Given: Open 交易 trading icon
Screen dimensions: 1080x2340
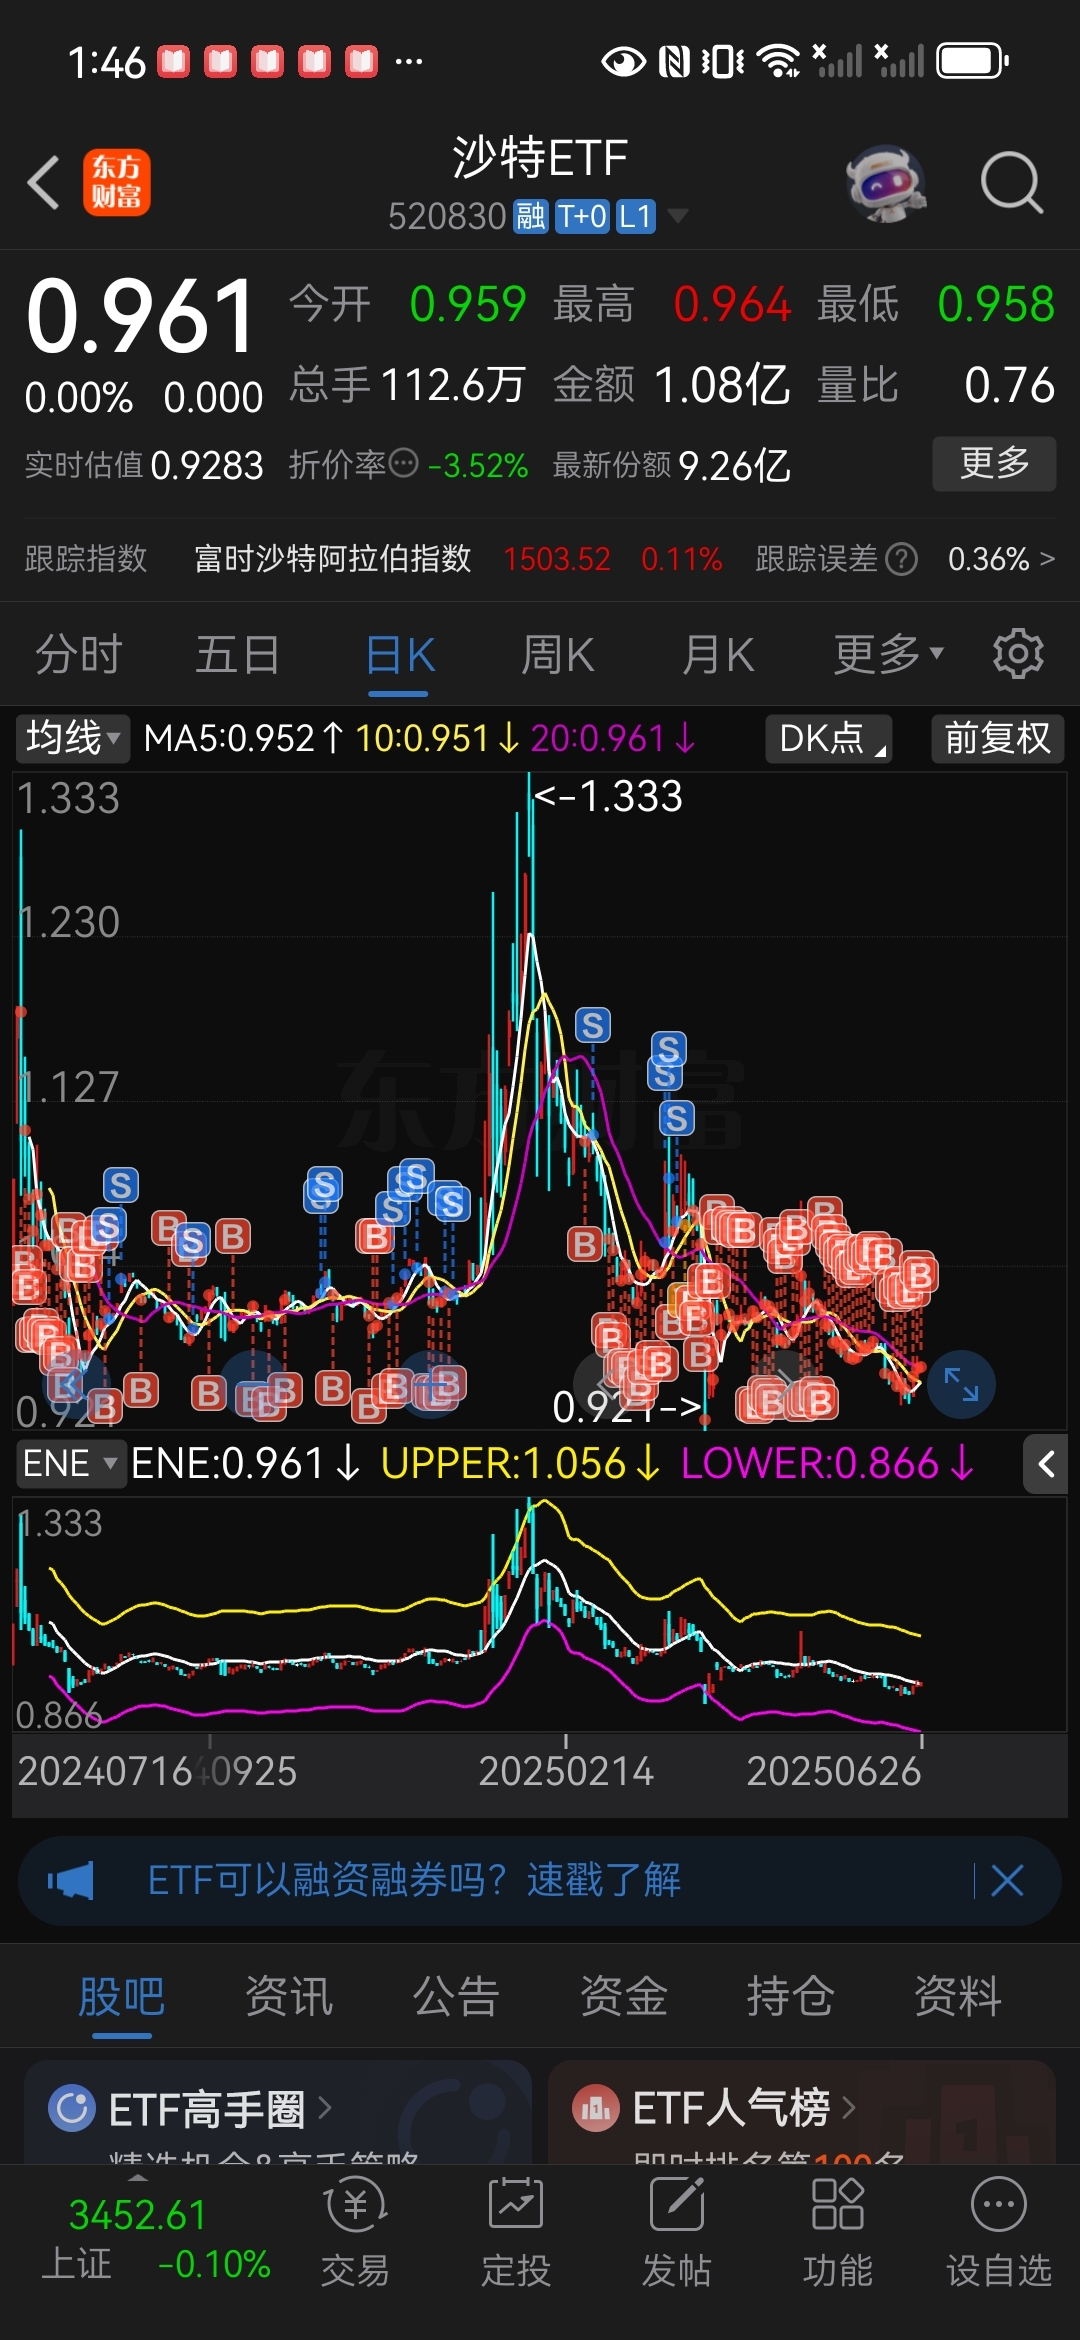Looking at the screenshot, I should click(355, 2232).
